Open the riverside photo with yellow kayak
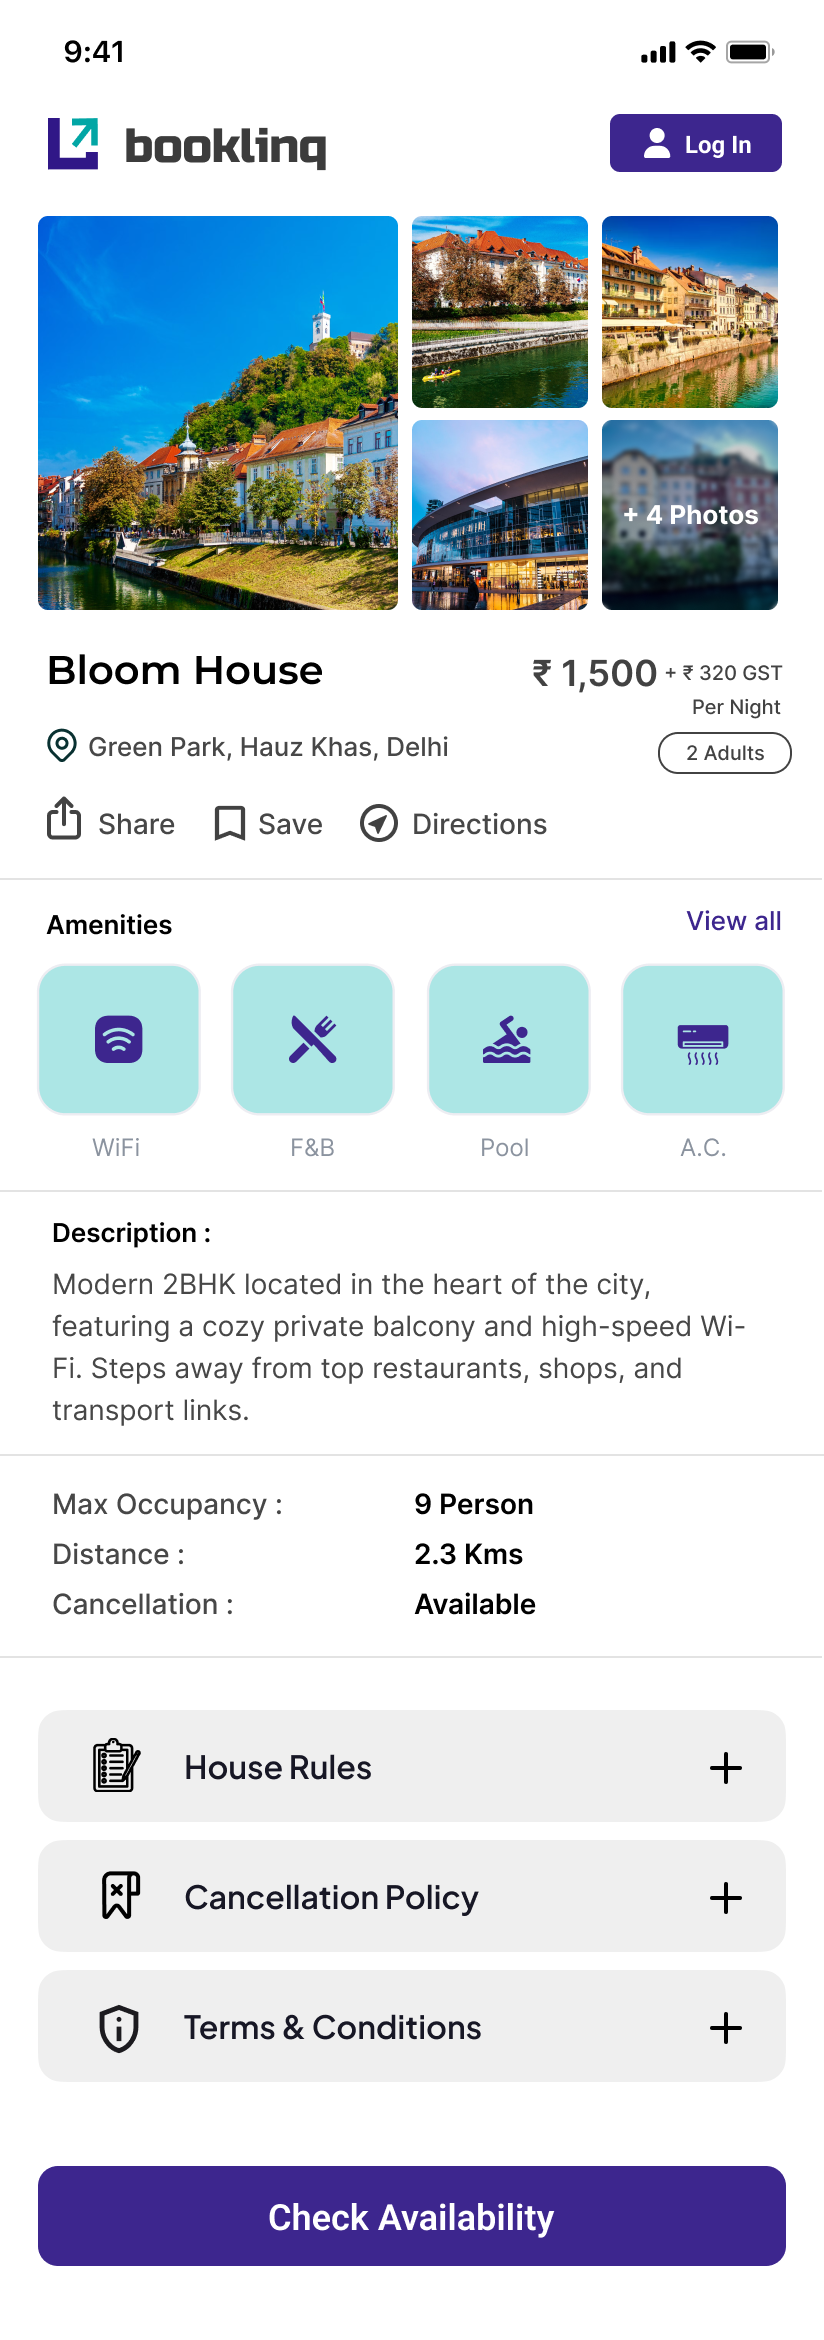The height and width of the screenshot is (2340, 824). [500, 312]
